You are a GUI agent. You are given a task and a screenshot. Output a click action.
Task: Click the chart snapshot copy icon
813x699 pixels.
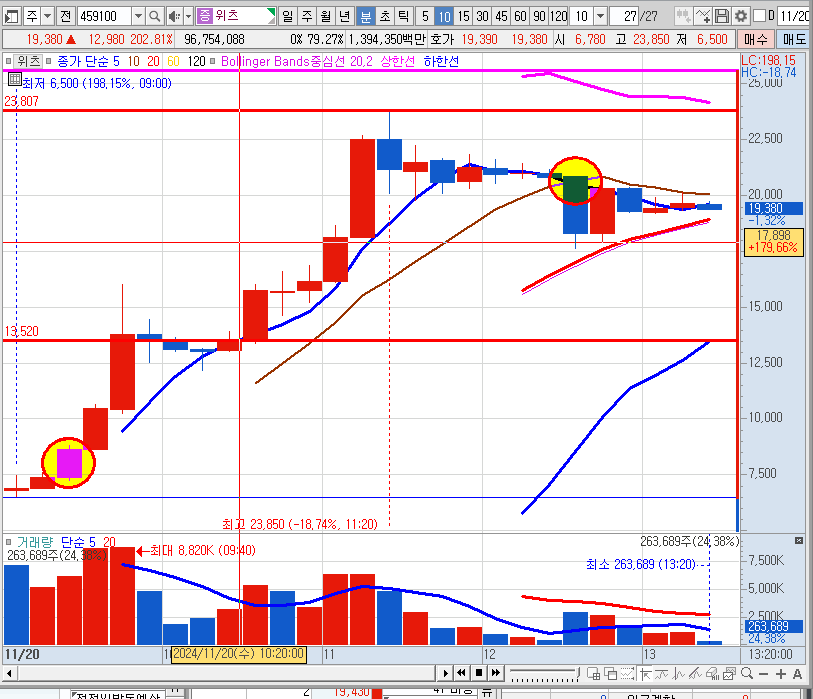tap(730, 674)
